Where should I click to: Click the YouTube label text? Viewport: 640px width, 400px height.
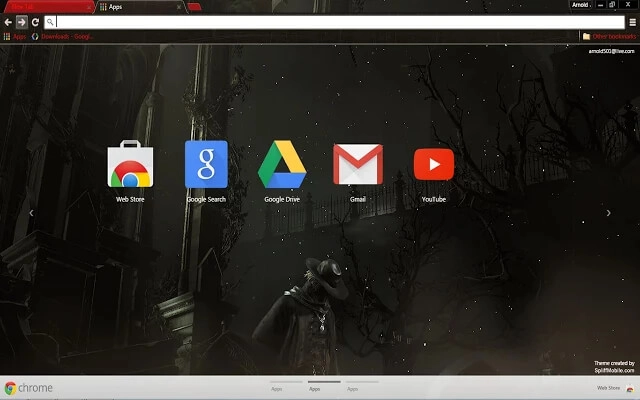click(434, 199)
